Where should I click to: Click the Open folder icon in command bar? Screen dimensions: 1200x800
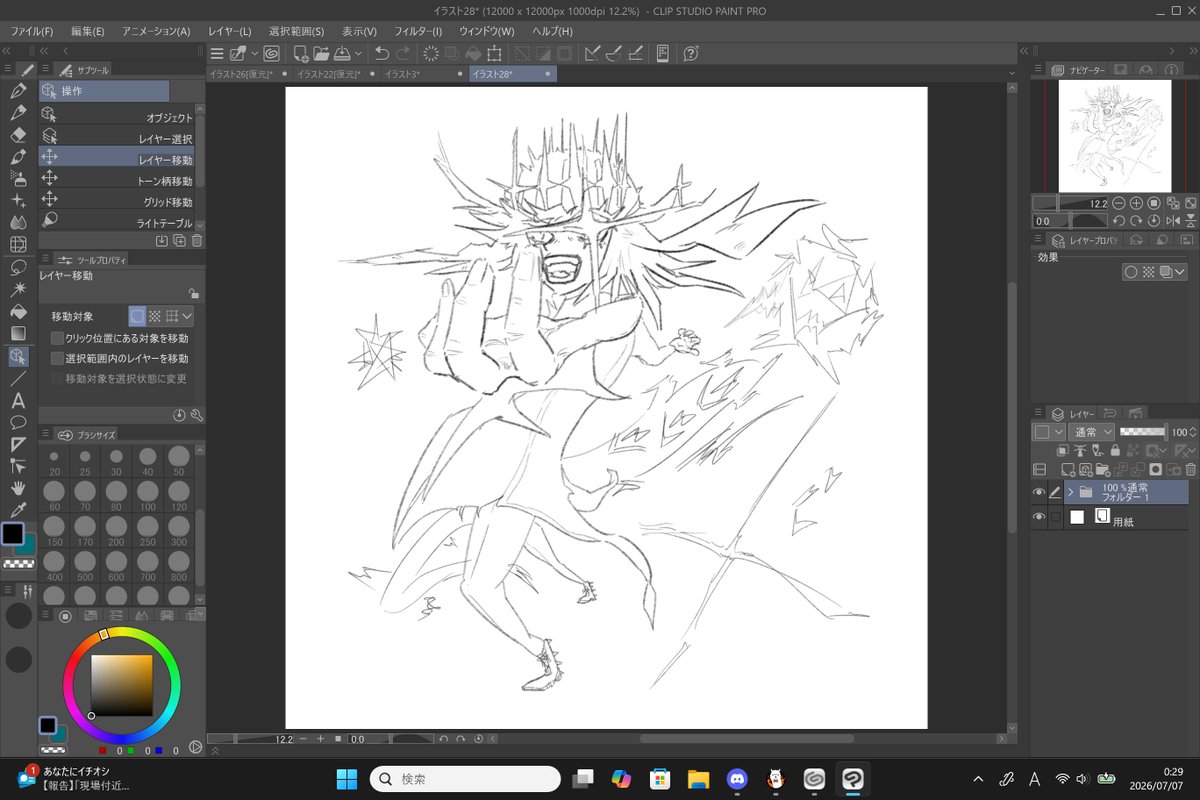pyautogui.click(x=321, y=53)
